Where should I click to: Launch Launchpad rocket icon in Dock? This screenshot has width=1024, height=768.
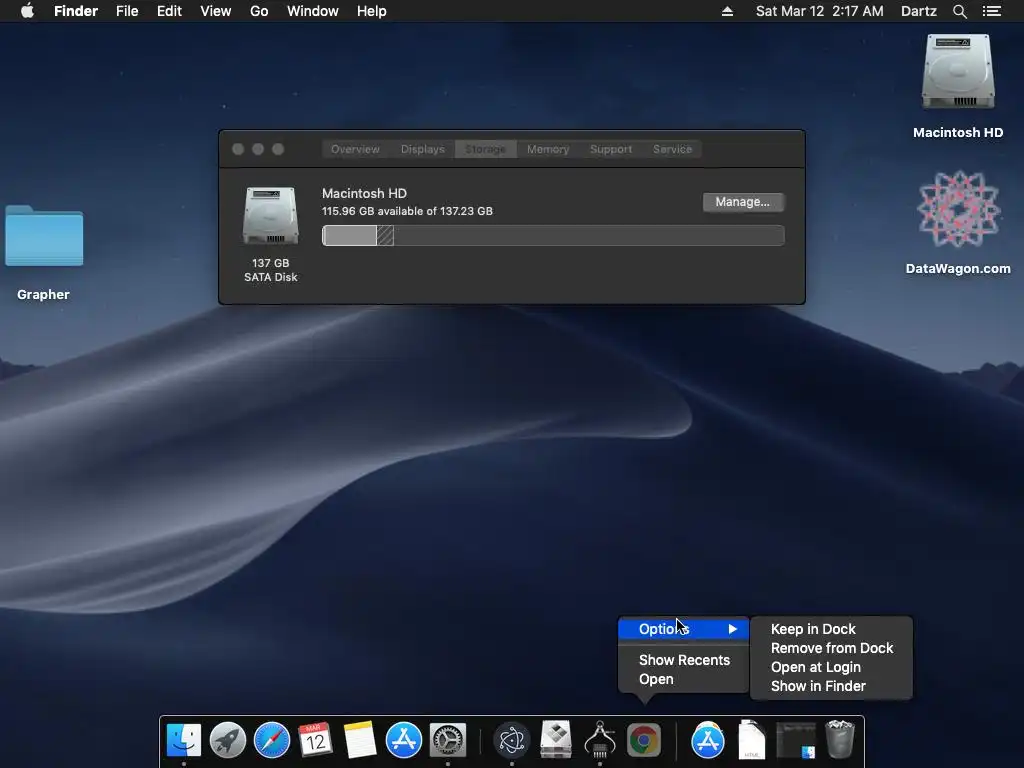227,740
